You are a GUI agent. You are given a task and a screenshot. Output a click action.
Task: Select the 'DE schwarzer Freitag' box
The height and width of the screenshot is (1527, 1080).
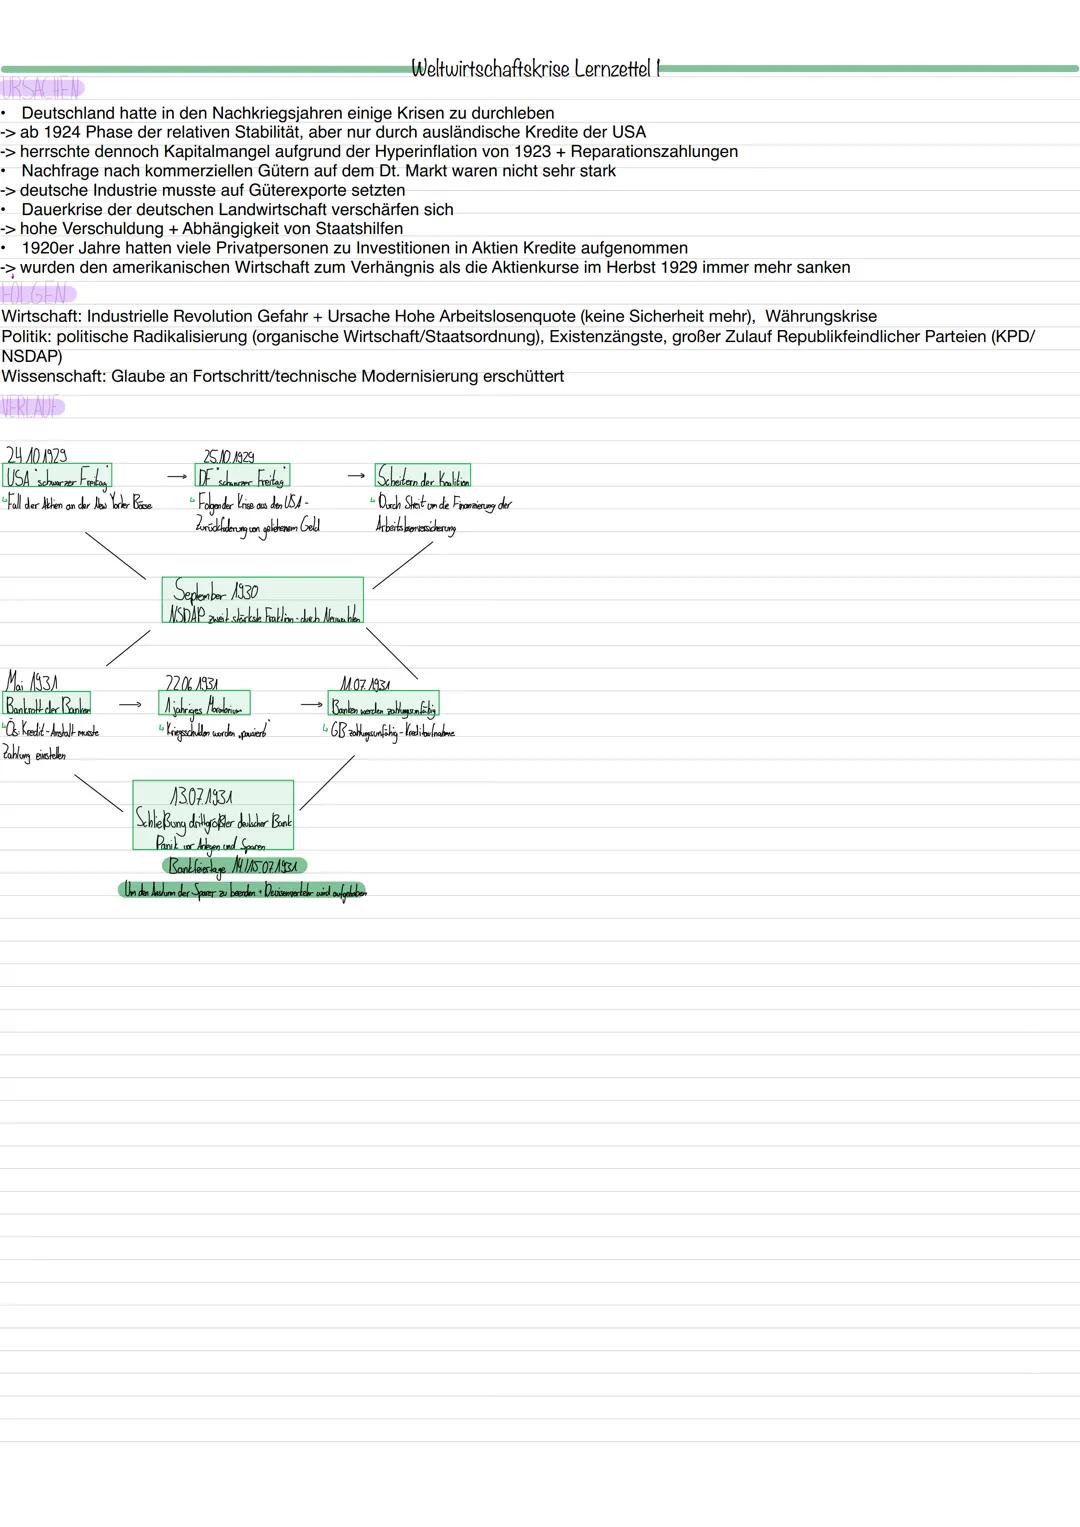click(x=242, y=476)
